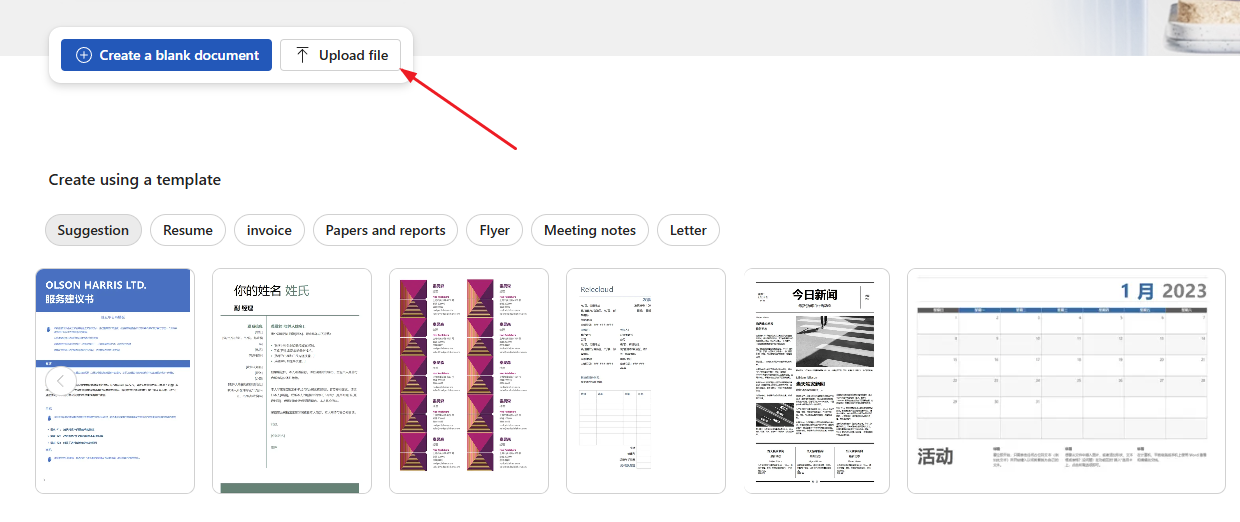Screen dimensions: 1240x522
Task: Select the 今日新闻 newsletter template
Action: click(x=816, y=380)
